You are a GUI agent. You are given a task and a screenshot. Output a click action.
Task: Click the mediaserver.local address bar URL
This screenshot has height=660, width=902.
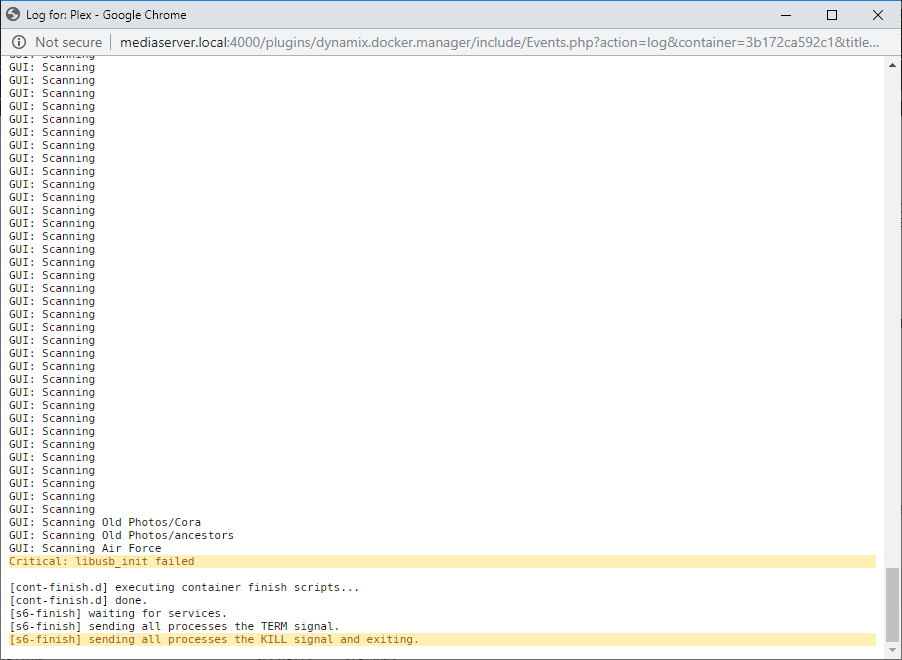pyautogui.click(x=499, y=42)
